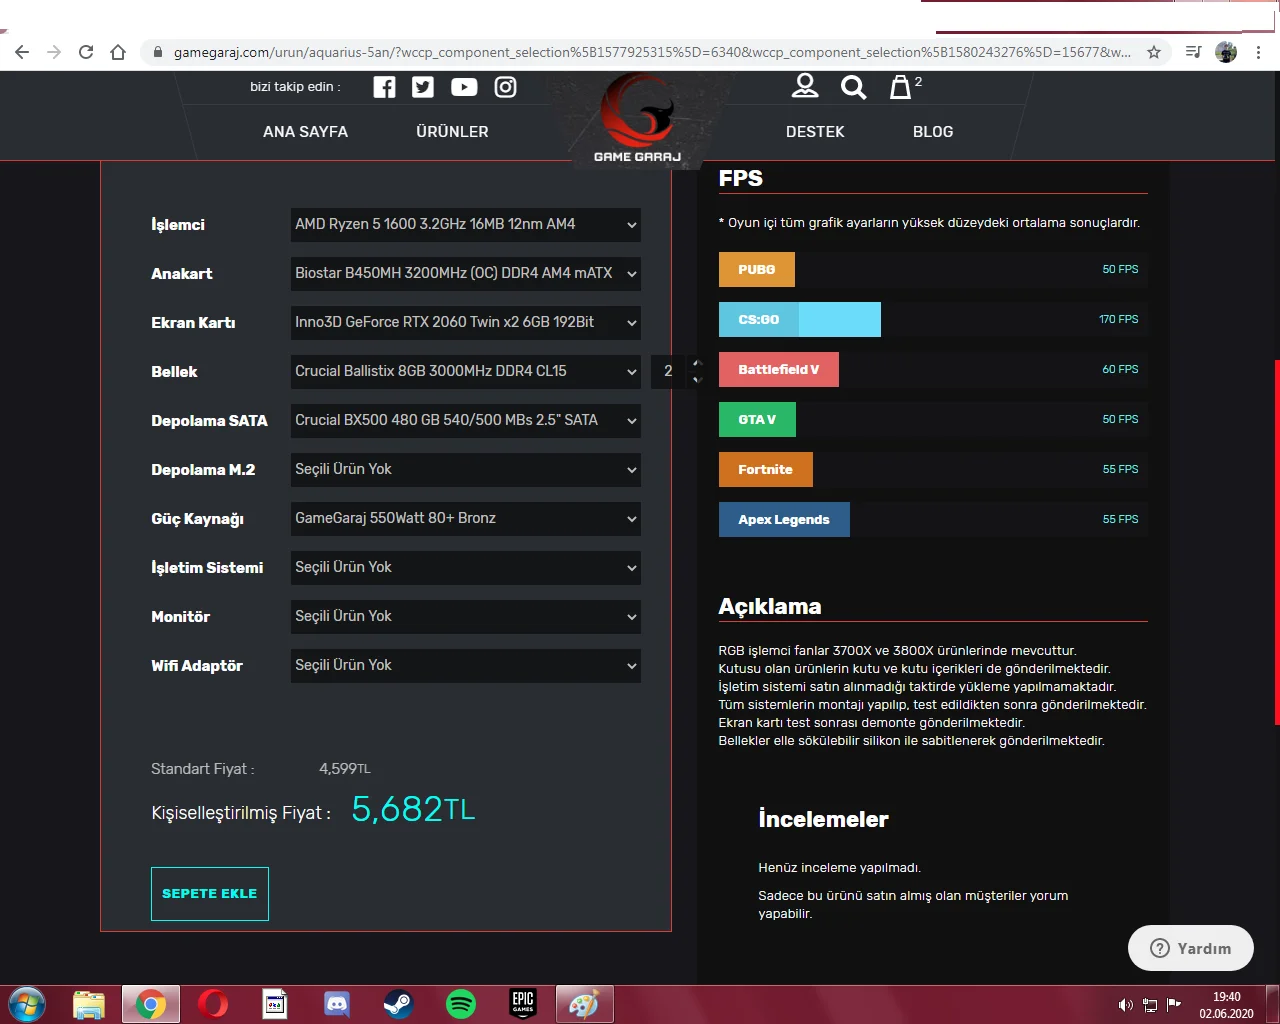The height and width of the screenshot is (1024, 1280).
Task: Click the network tray icon
Action: coord(1150,1005)
